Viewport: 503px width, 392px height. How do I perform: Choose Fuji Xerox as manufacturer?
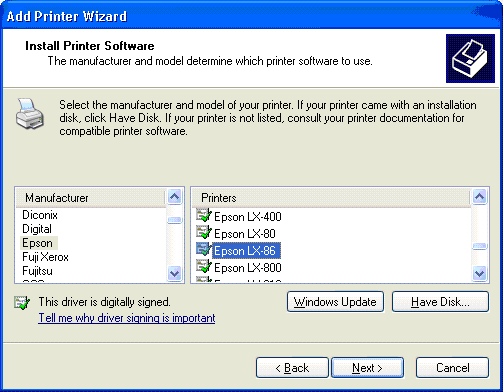pos(45,257)
